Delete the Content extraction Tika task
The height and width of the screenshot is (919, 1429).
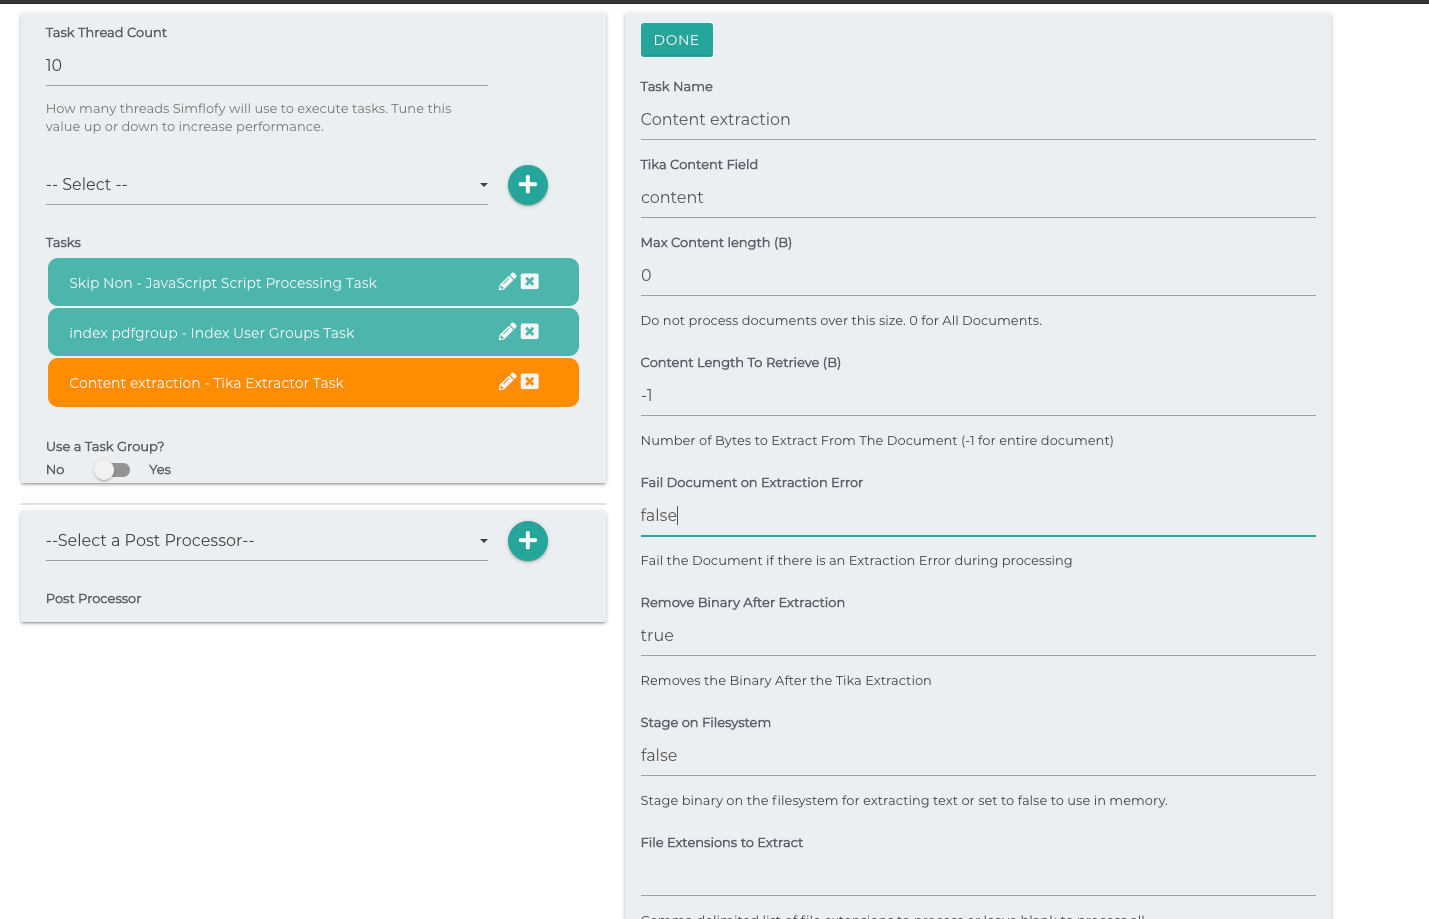pos(530,382)
